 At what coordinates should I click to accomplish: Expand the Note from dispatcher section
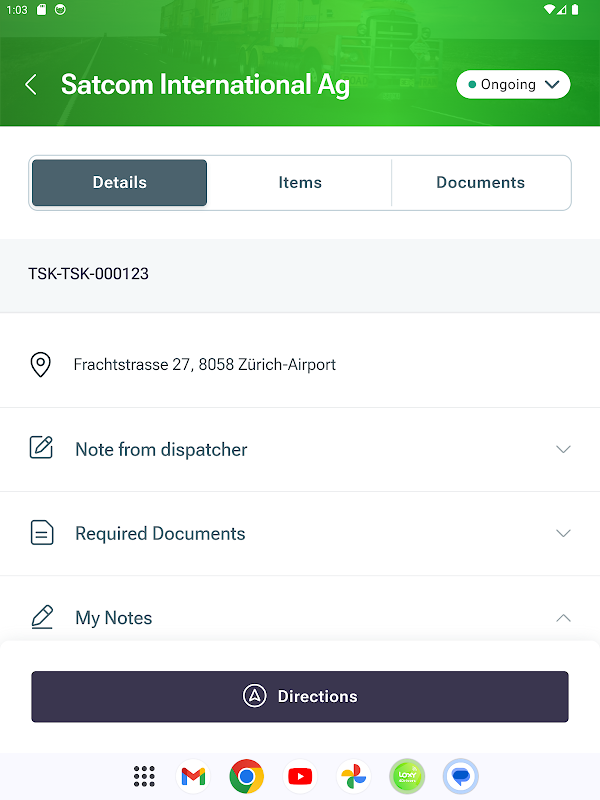click(x=563, y=449)
